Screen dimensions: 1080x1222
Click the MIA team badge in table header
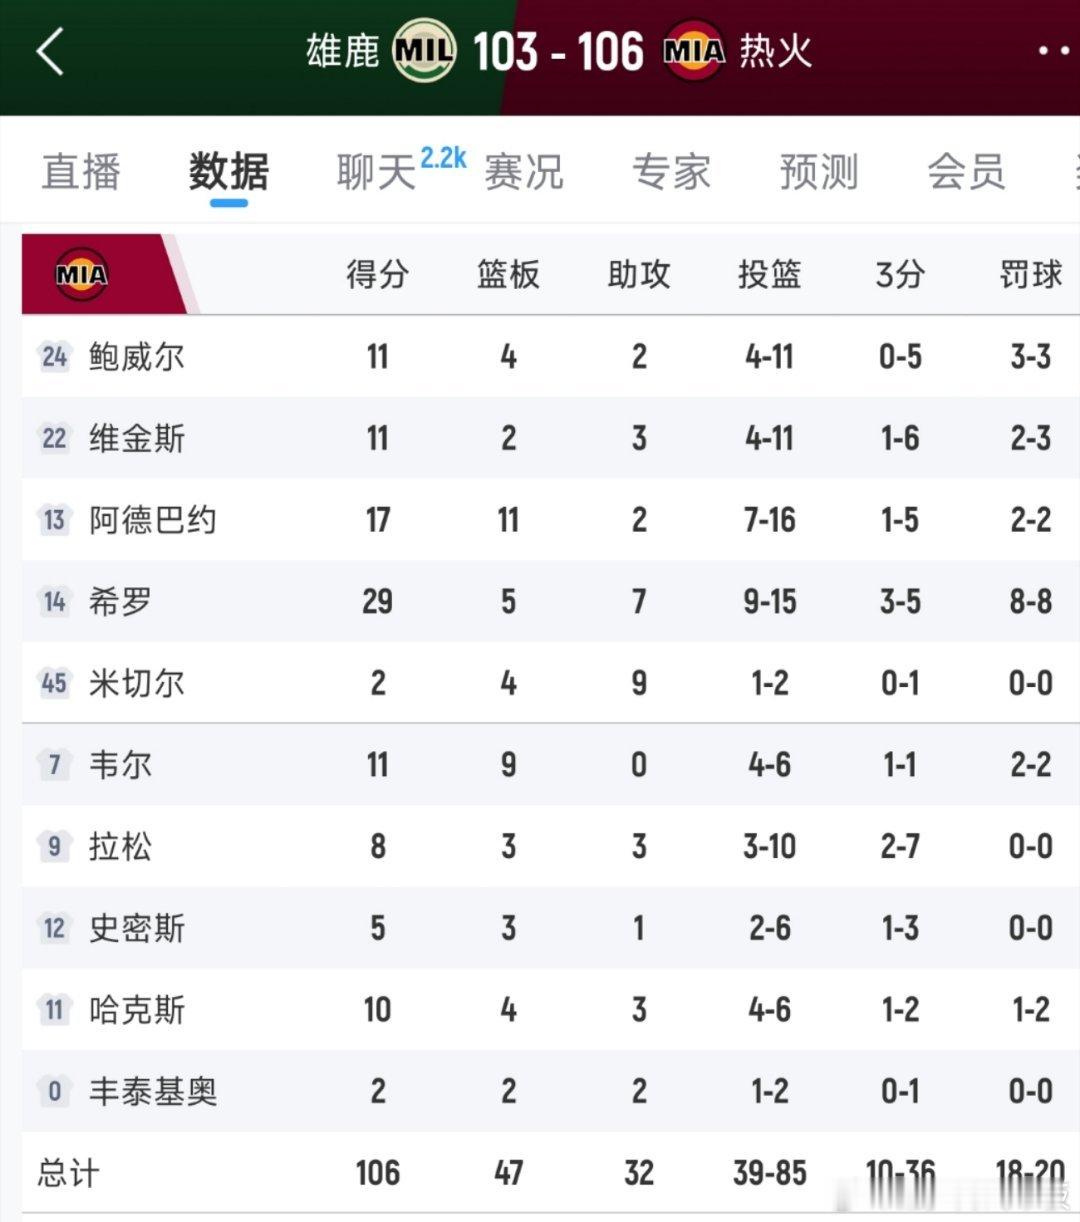82,274
